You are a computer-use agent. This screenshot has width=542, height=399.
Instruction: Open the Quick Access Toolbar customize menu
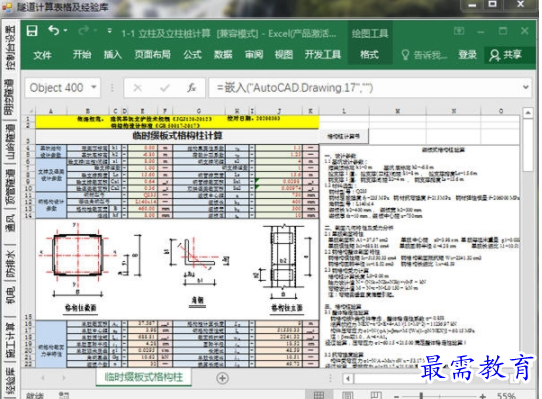(x=110, y=31)
